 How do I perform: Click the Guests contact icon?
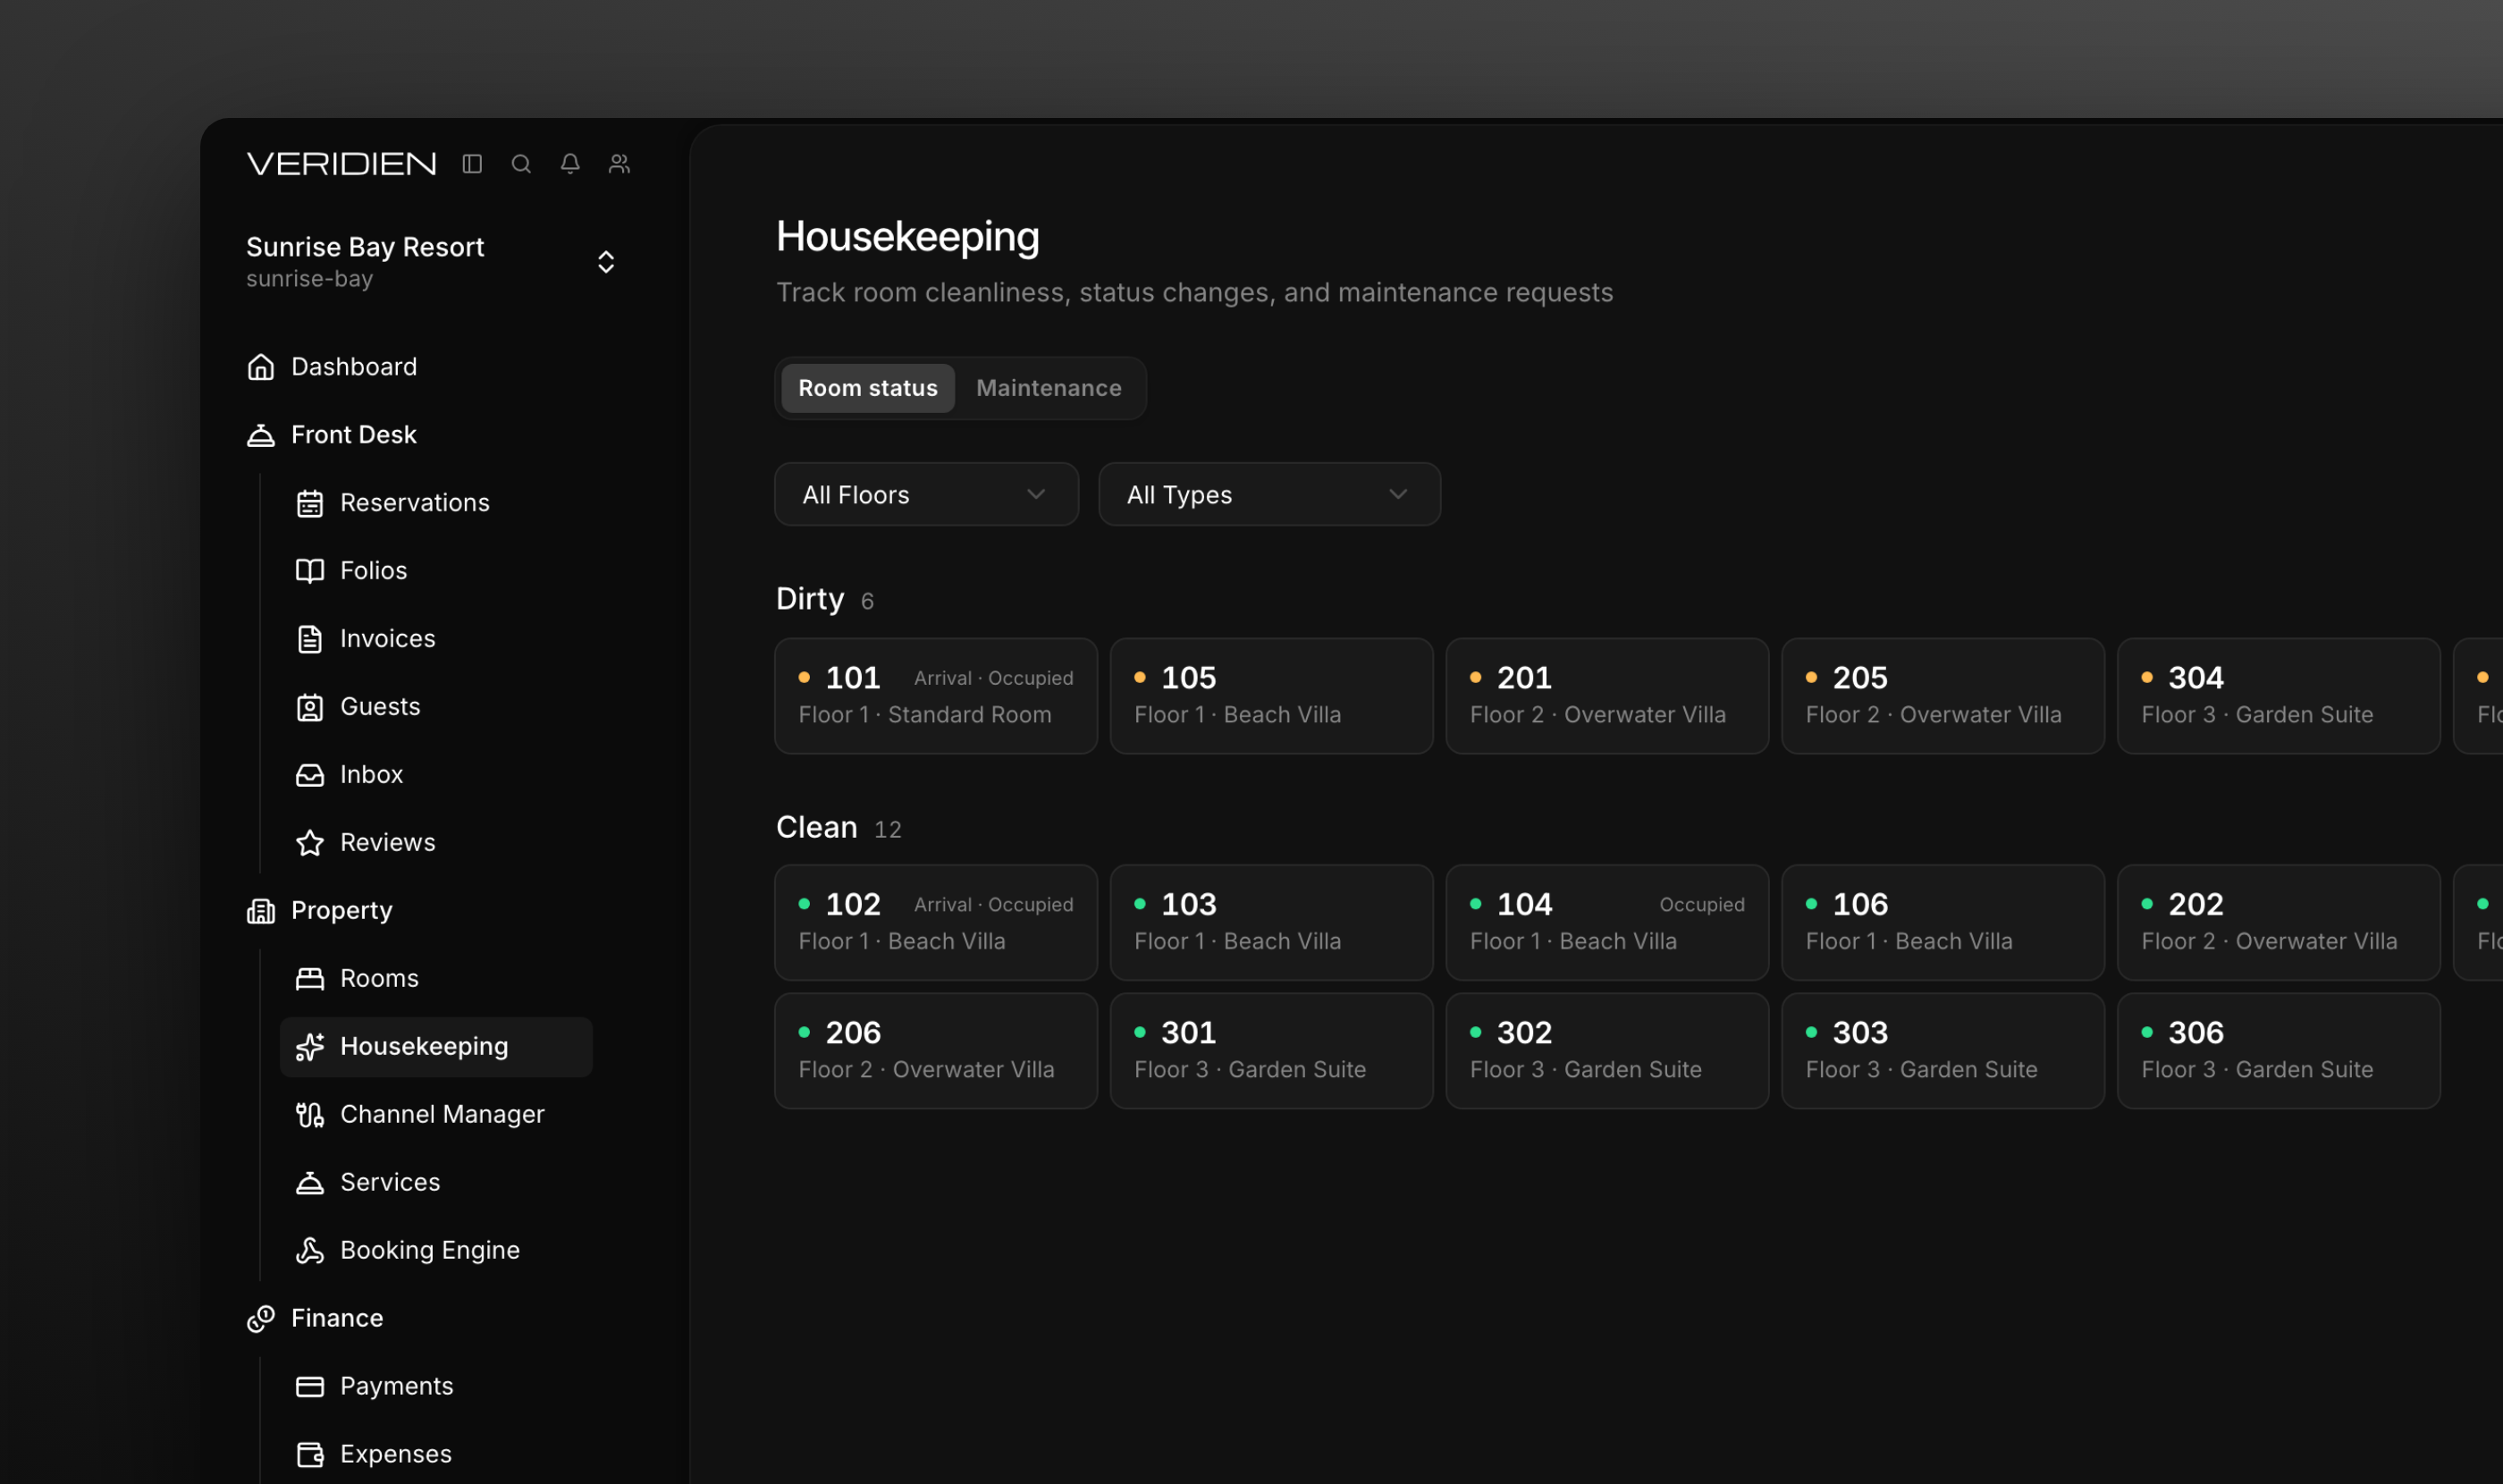(x=310, y=707)
